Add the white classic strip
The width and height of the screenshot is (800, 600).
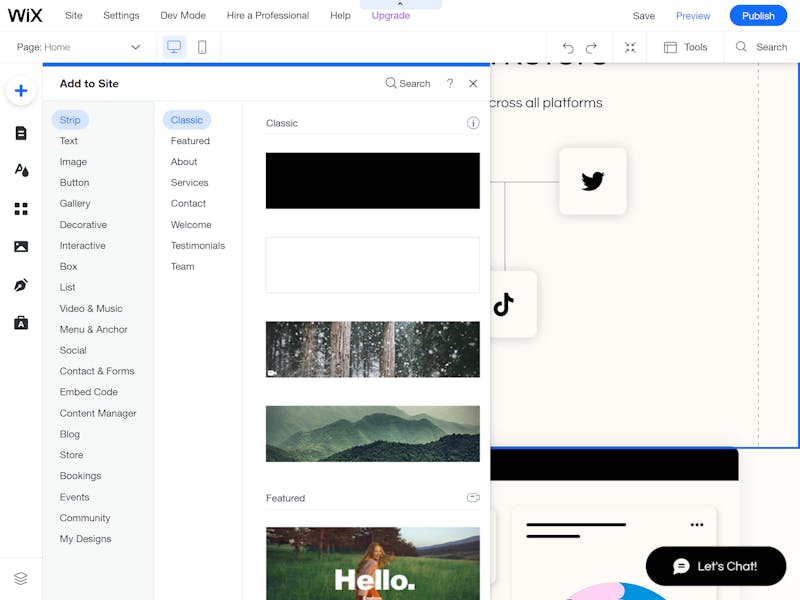tap(372, 265)
